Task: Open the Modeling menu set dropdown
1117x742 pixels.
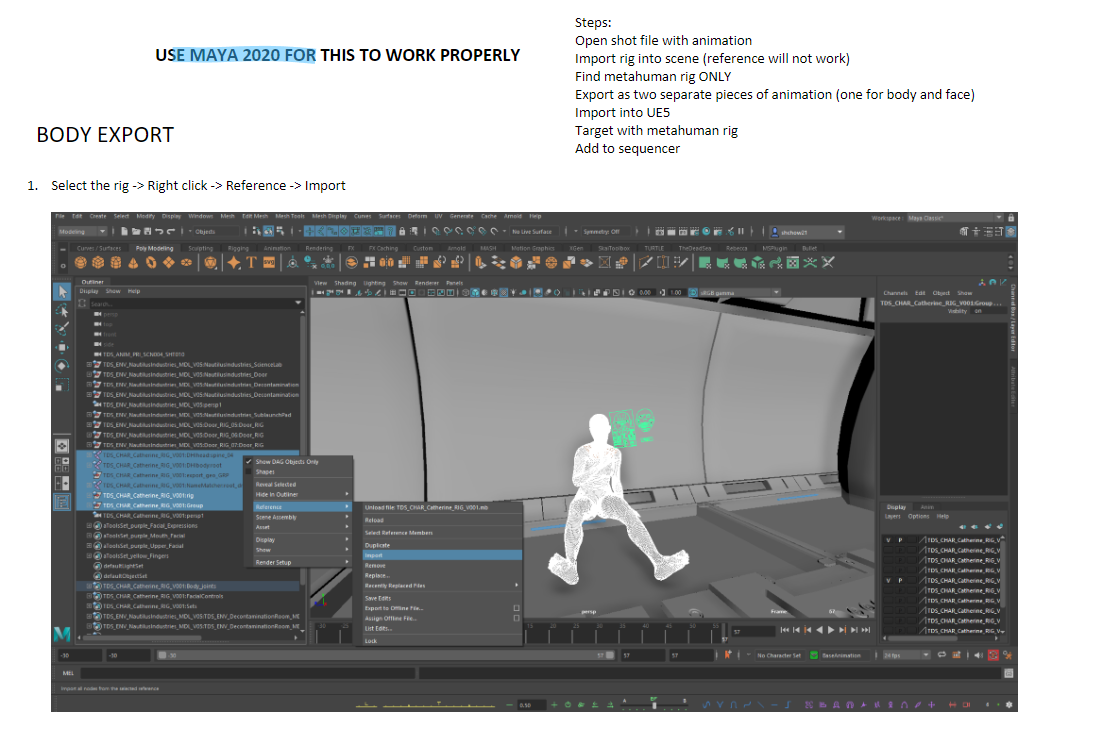Action: tap(82, 231)
